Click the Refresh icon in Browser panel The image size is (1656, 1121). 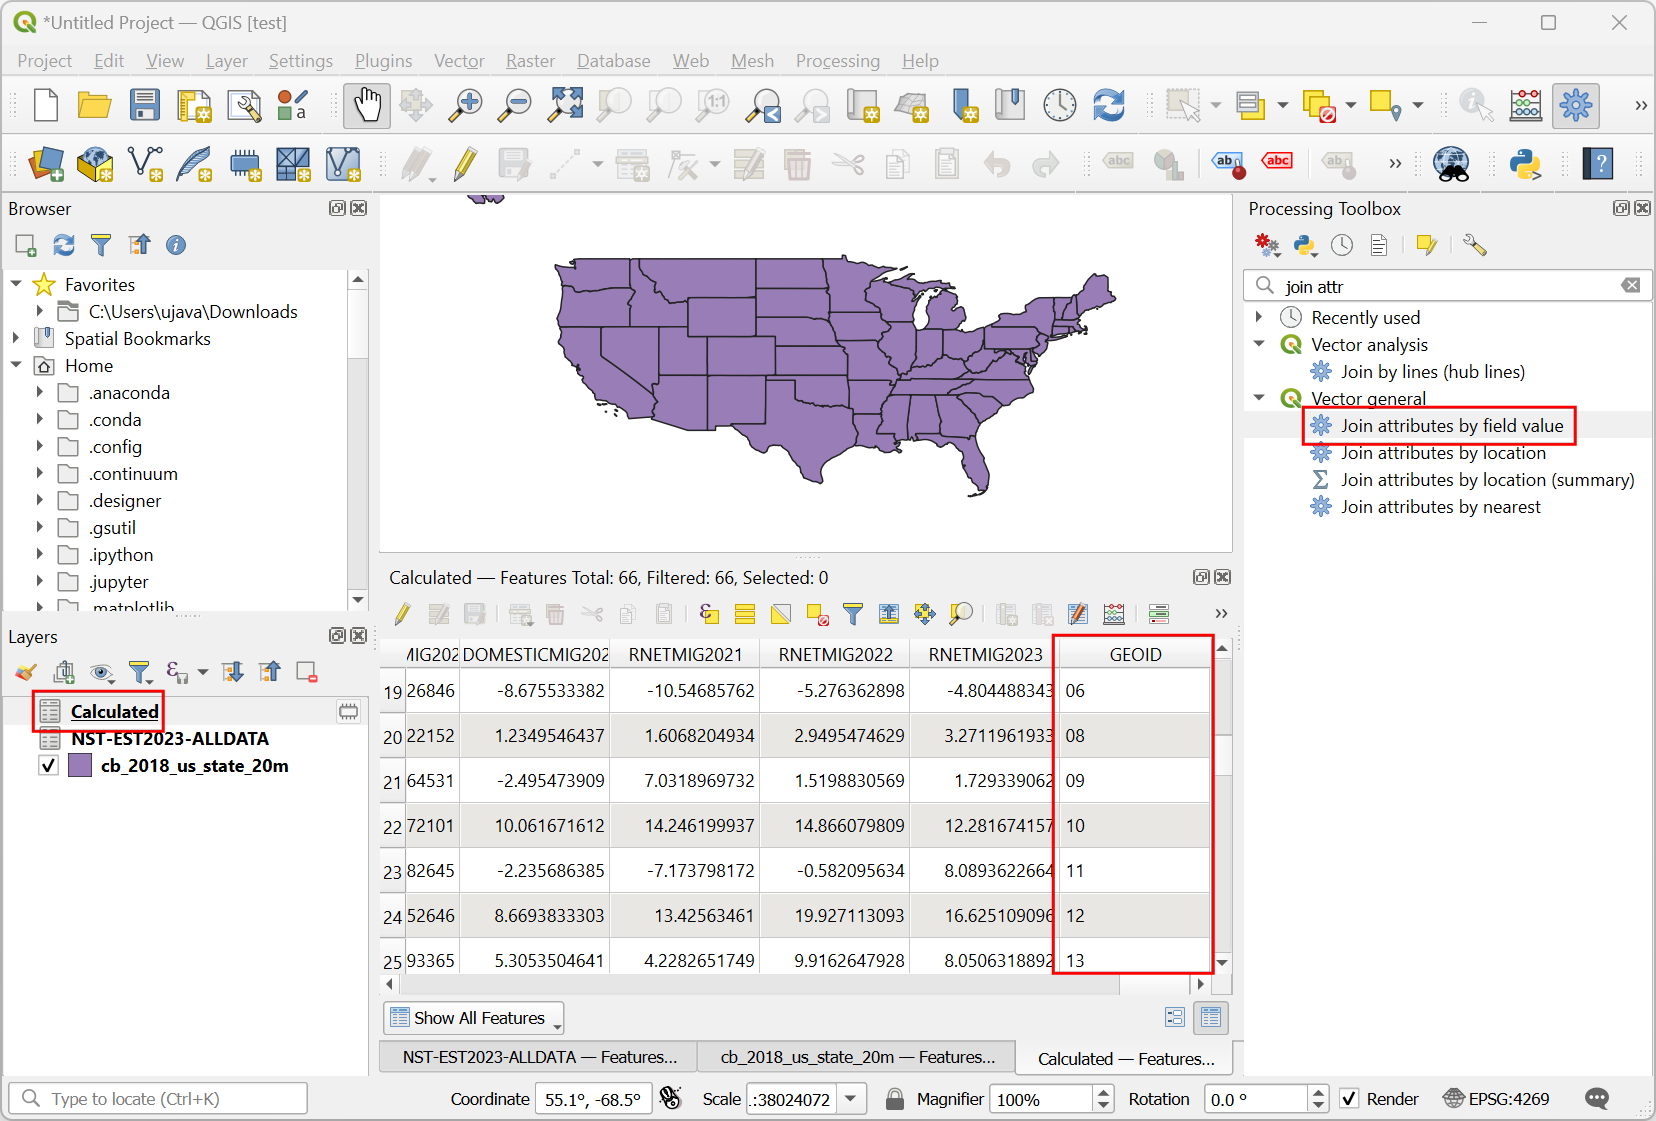pos(64,245)
